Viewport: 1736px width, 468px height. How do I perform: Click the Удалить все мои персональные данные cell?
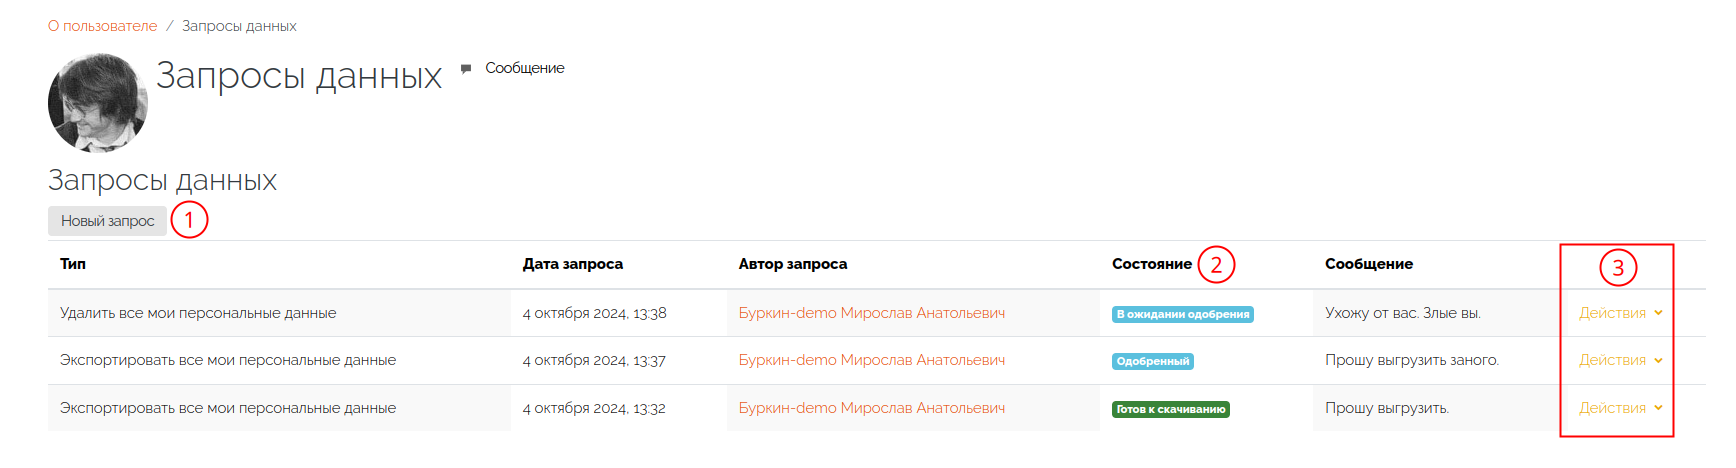pyautogui.click(x=279, y=313)
